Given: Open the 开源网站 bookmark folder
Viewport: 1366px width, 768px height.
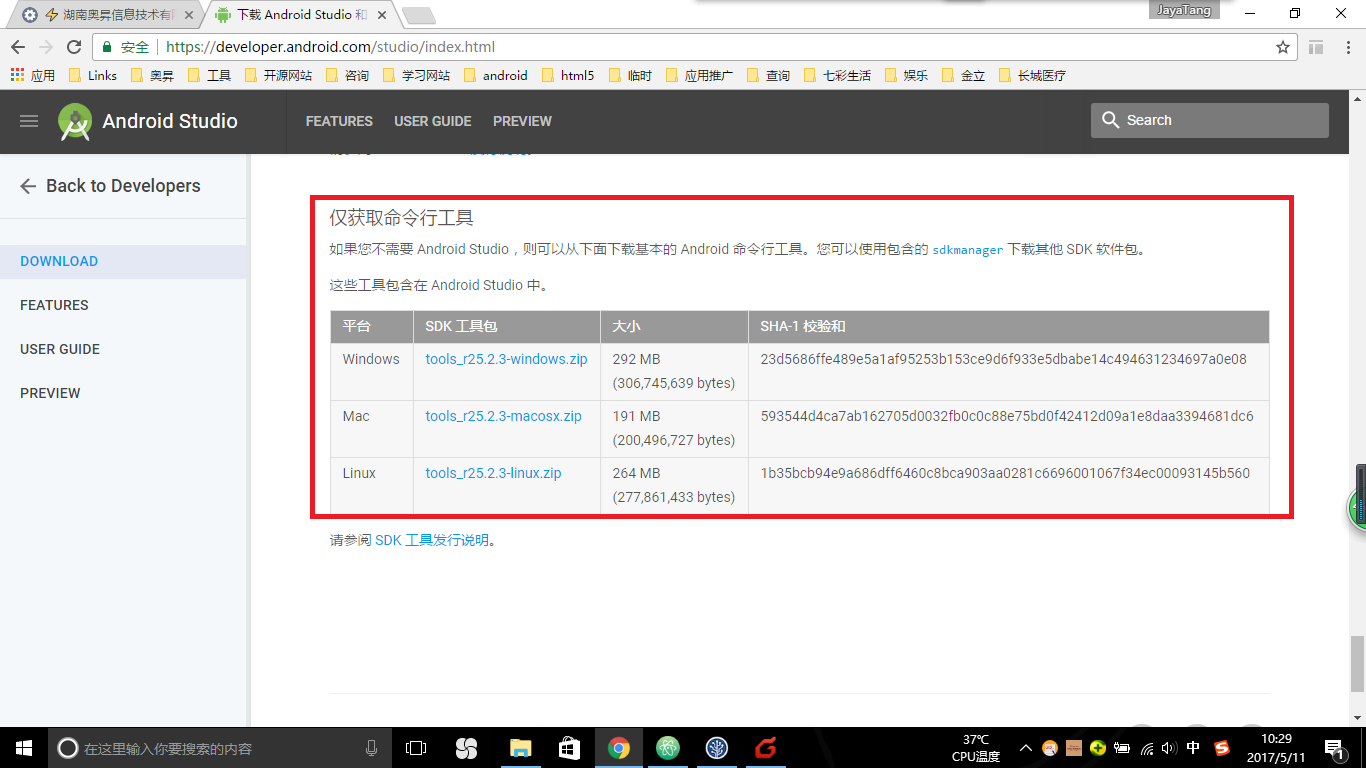Looking at the screenshot, I should [278, 75].
